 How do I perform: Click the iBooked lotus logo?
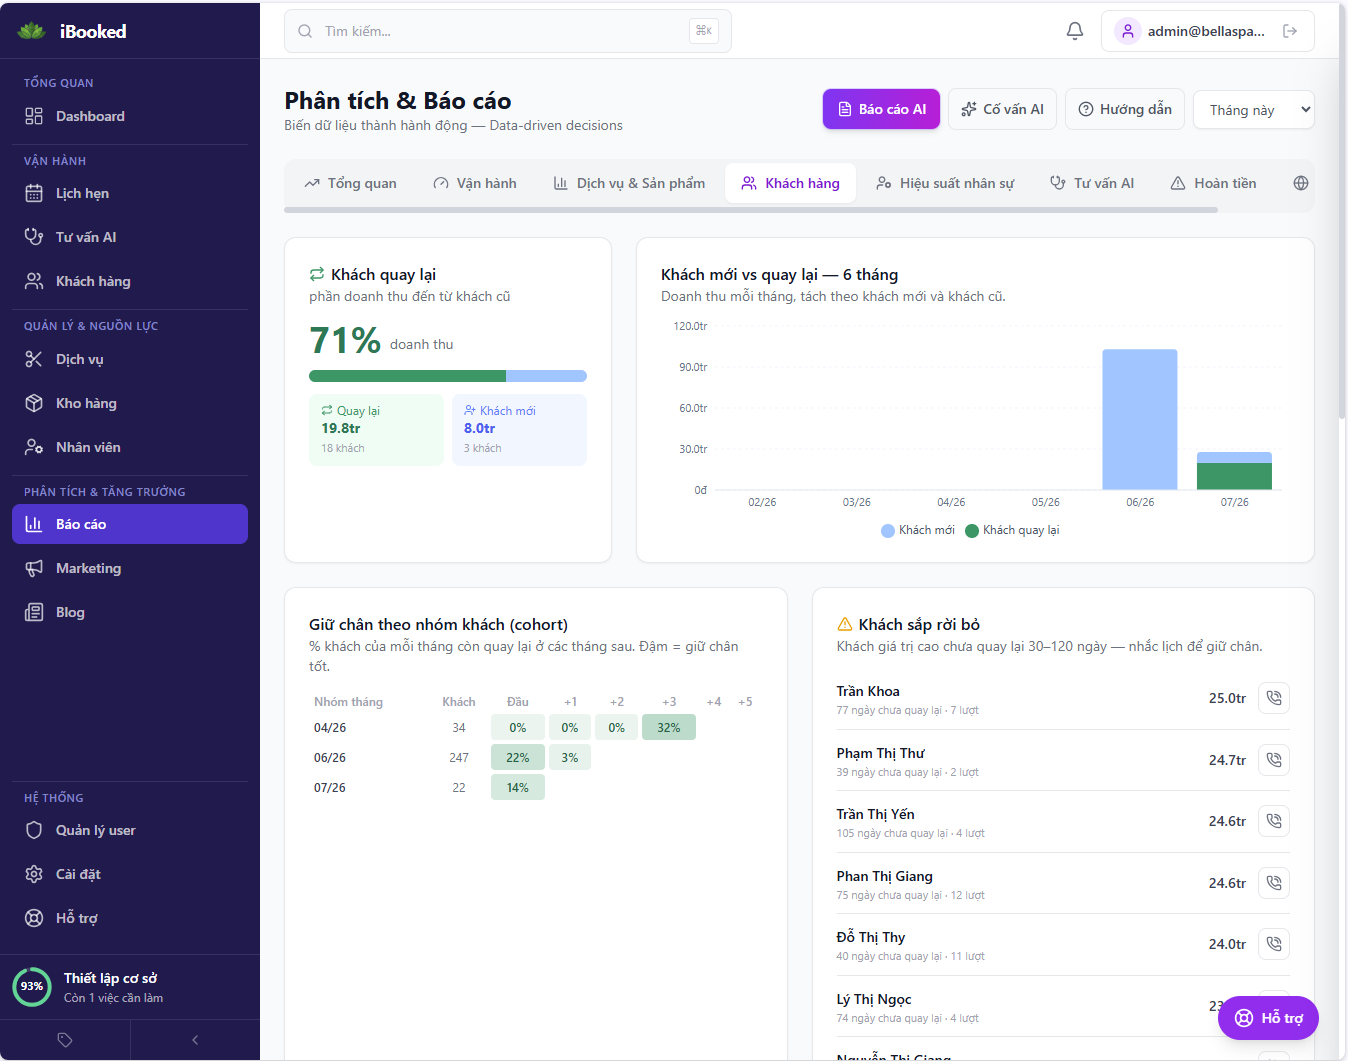(32, 31)
